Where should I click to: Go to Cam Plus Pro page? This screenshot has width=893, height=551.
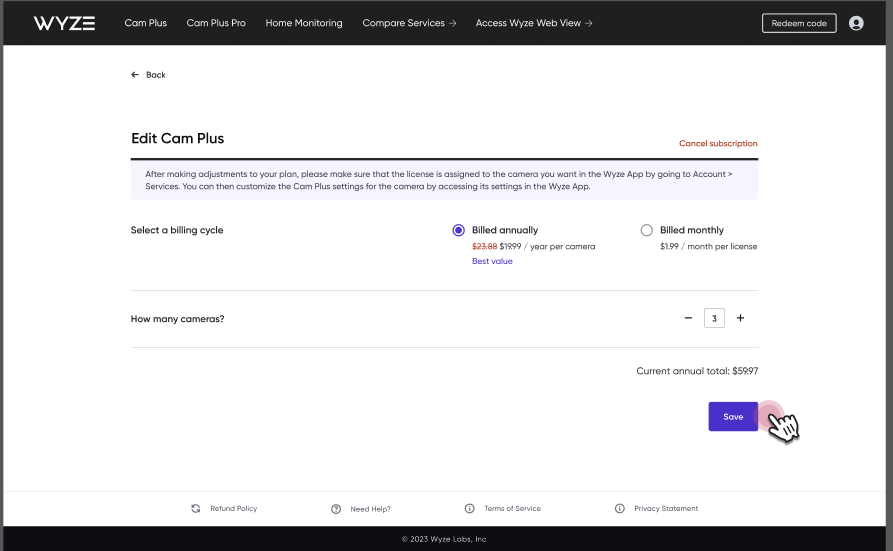point(216,23)
